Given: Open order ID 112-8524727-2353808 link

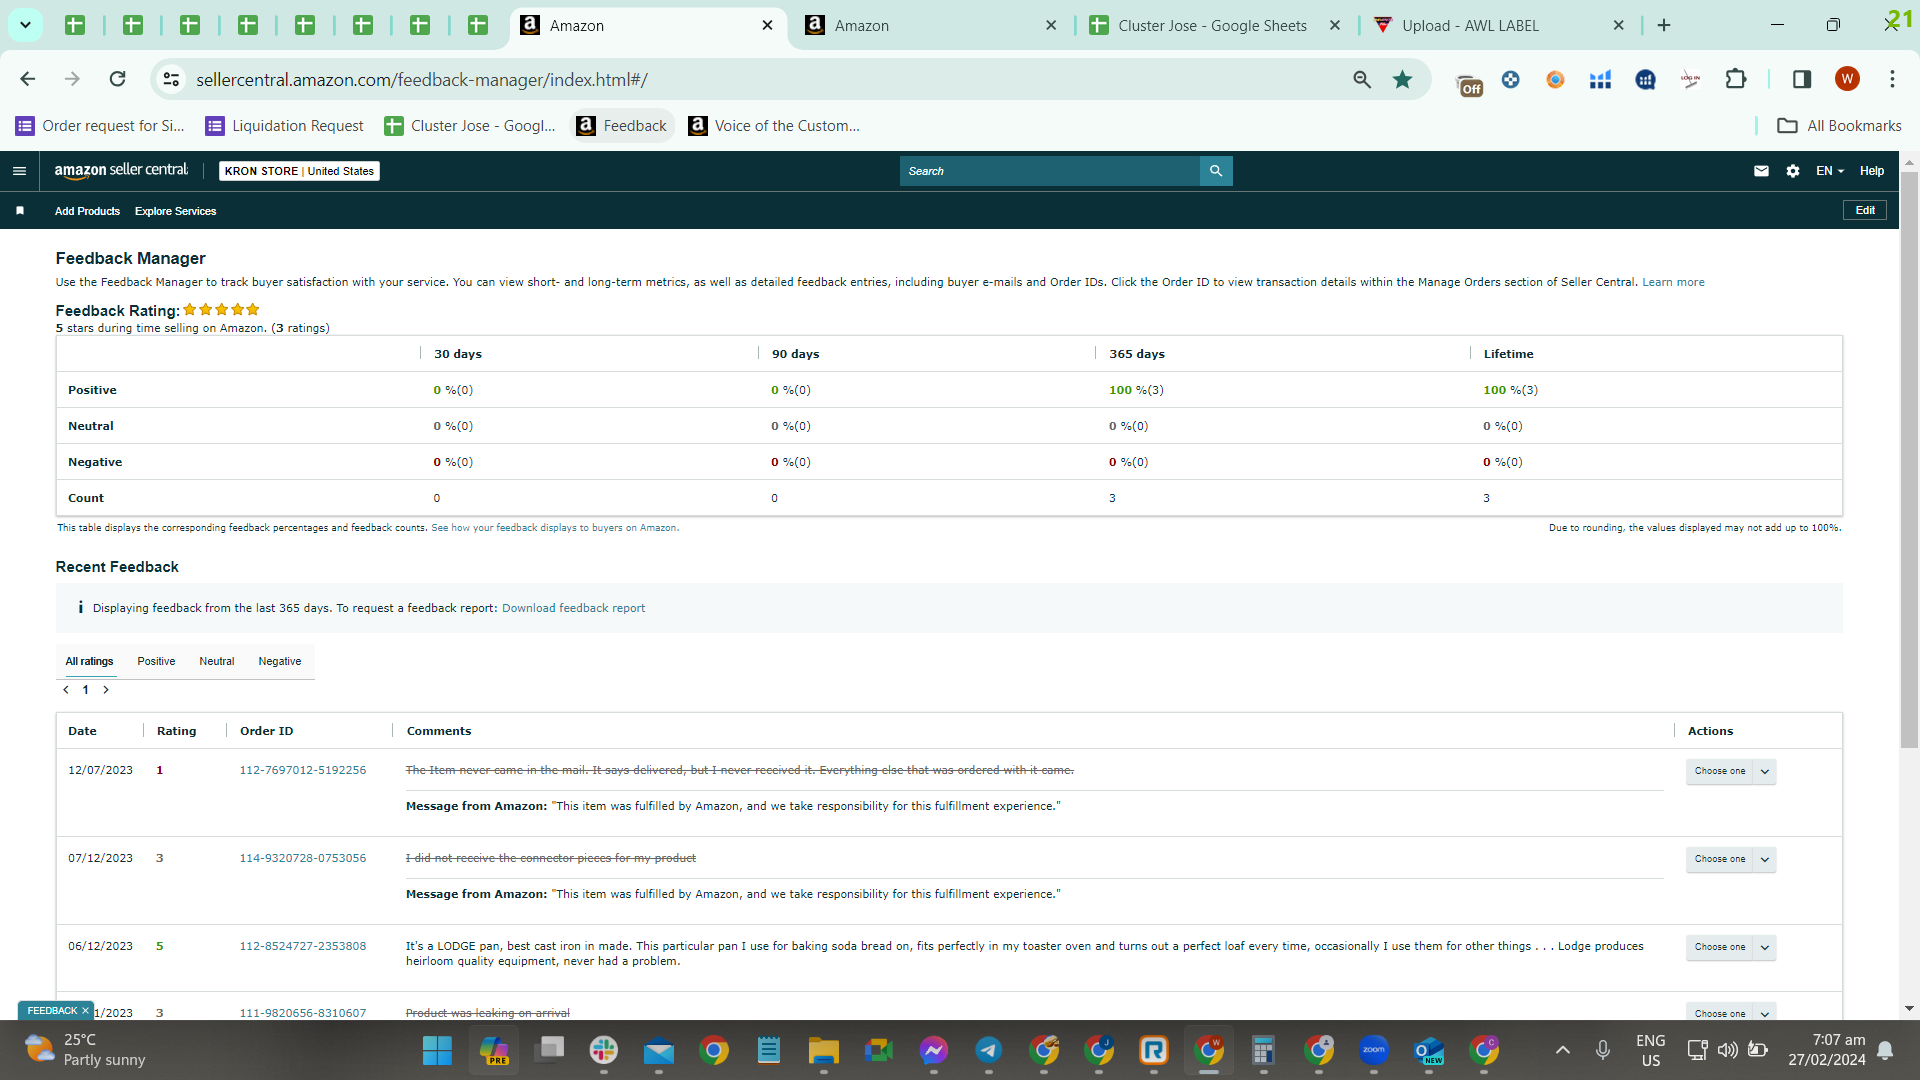Looking at the screenshot, I should (x=303, y=946).
